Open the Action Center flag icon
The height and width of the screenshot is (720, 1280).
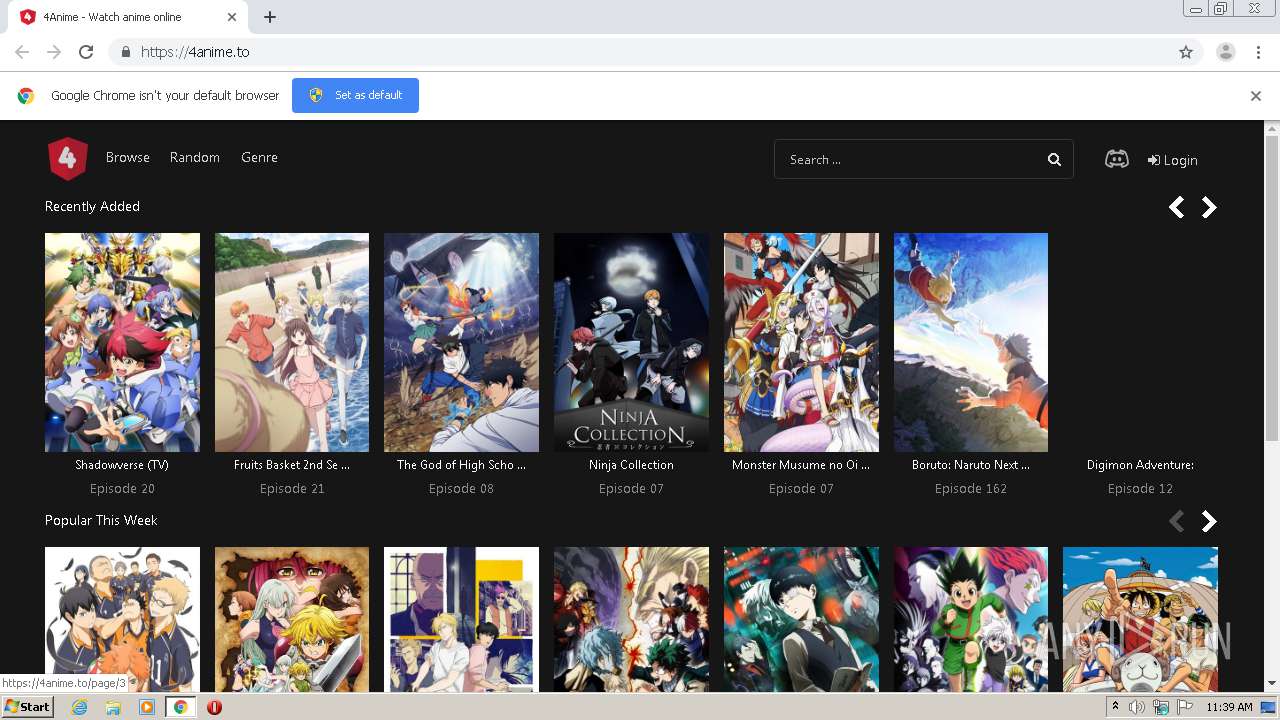pos(1185,707)
